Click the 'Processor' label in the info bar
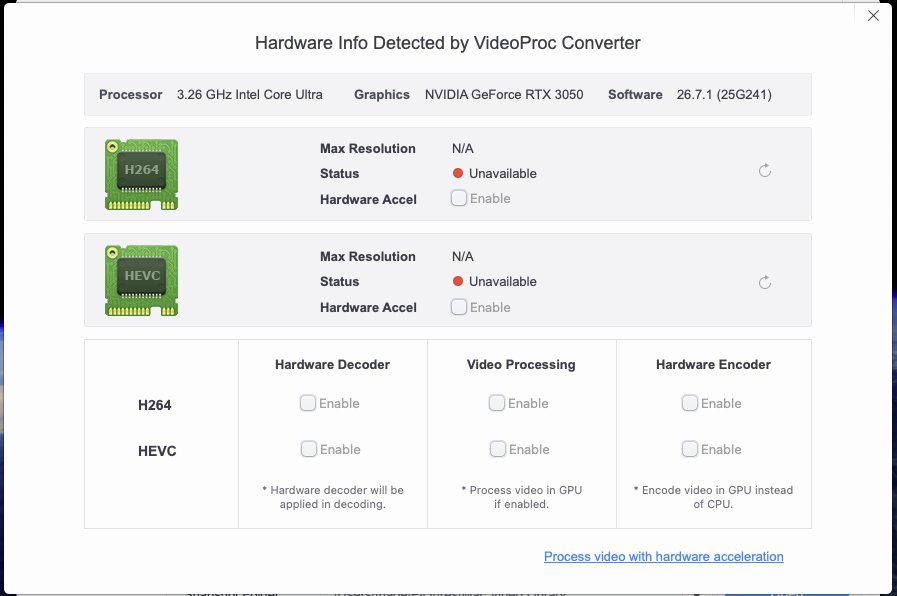 (130, 95)
